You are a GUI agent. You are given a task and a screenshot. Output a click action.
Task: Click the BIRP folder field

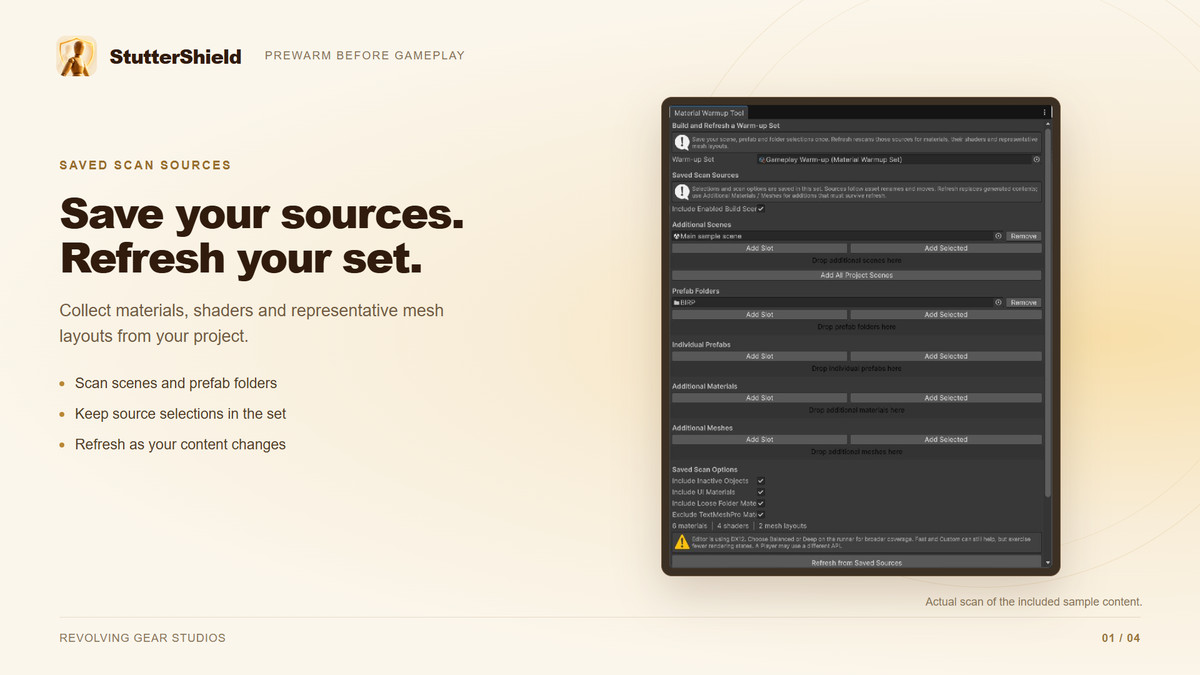point(837,302)
